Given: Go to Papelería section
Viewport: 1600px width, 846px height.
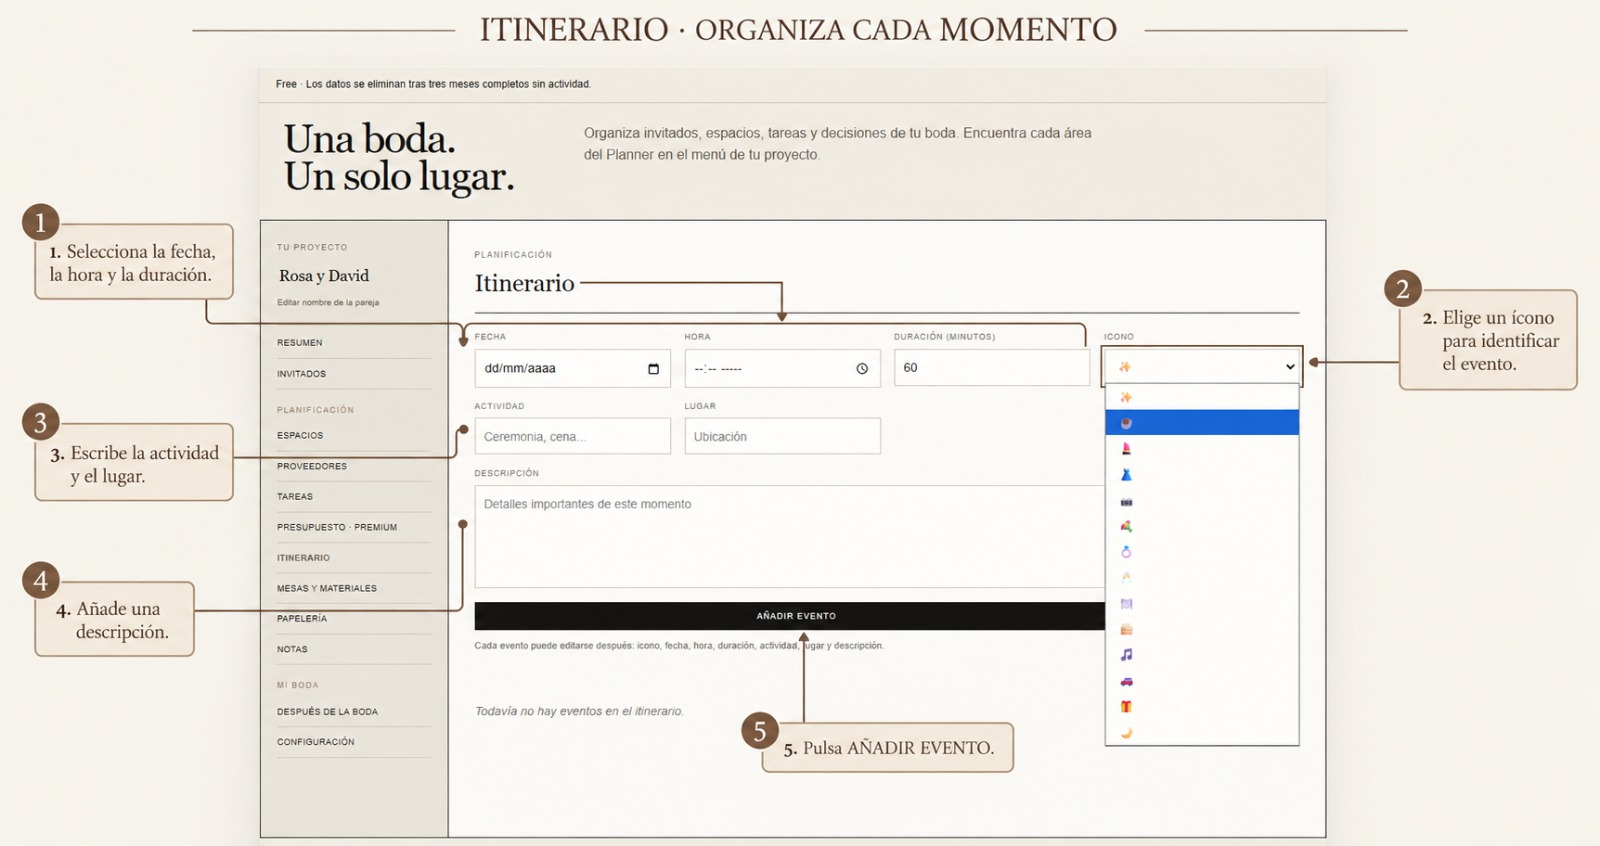Looking at the screenshot, I should pos(302,619).
